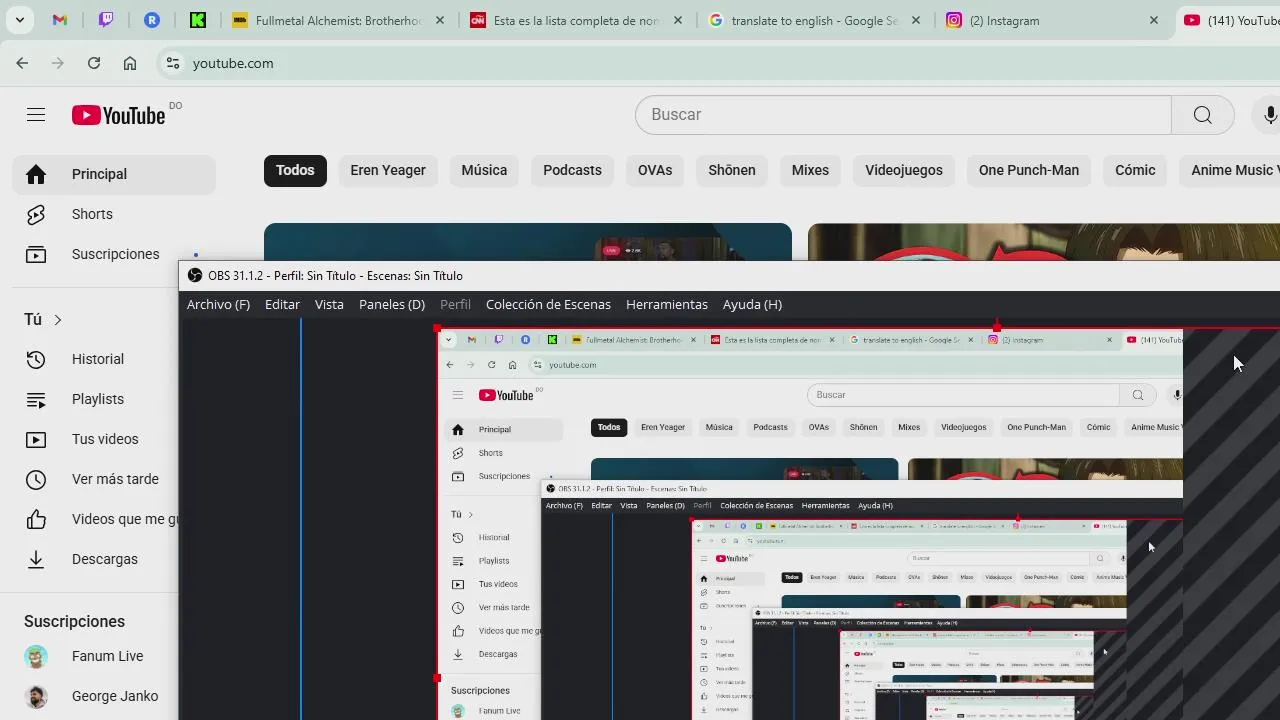Go back with the browser back arrow
Screen dimensions: 1280x720
coord(22,63)
